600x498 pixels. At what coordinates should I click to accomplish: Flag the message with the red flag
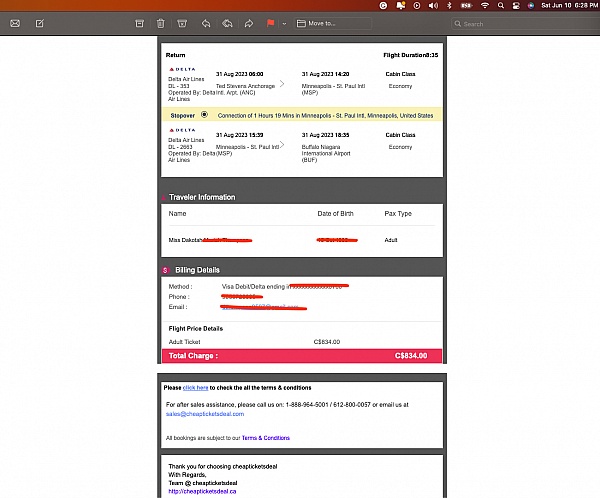[271, 24]
